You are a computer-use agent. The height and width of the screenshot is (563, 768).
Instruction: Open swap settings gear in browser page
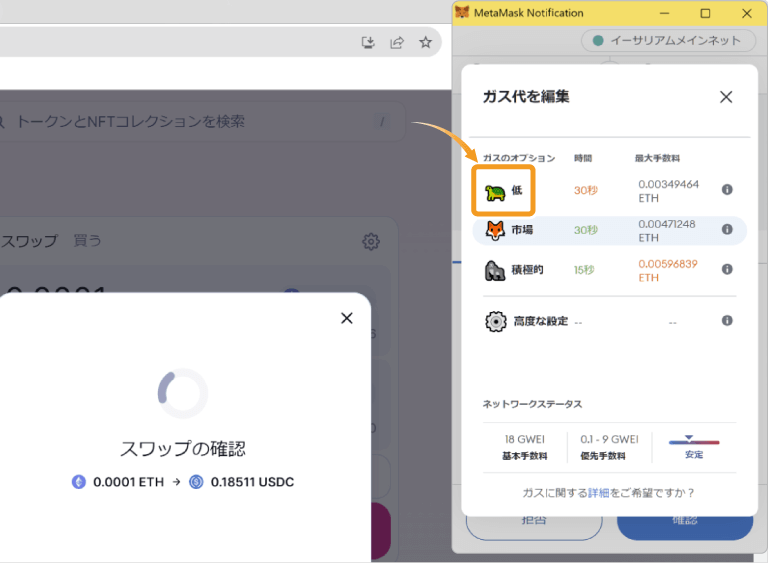click(x=371, y=242)
